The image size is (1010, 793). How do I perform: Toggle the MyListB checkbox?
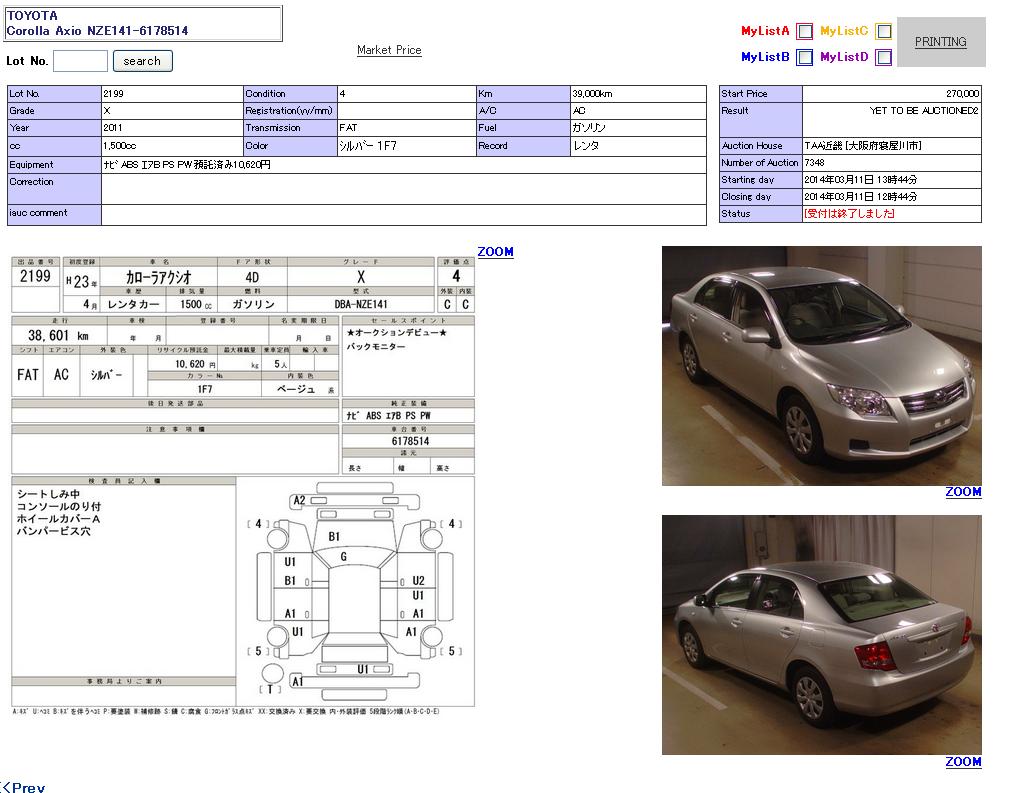point(805,58)
